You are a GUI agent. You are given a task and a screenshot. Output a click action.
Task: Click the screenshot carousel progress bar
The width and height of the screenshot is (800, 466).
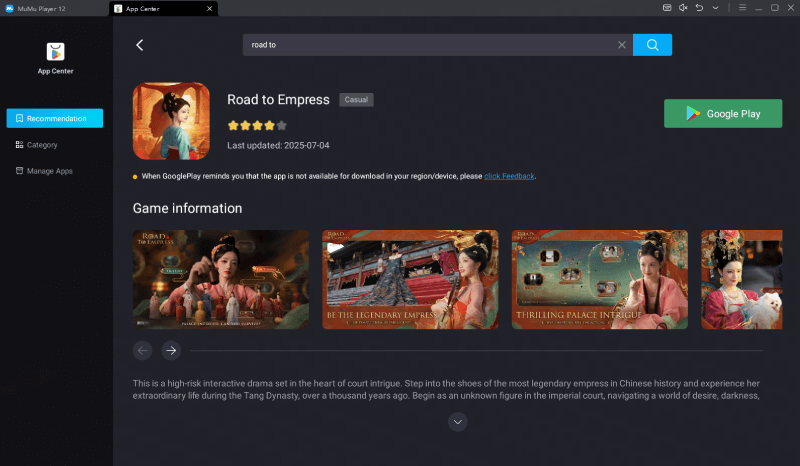coord(476,351)
